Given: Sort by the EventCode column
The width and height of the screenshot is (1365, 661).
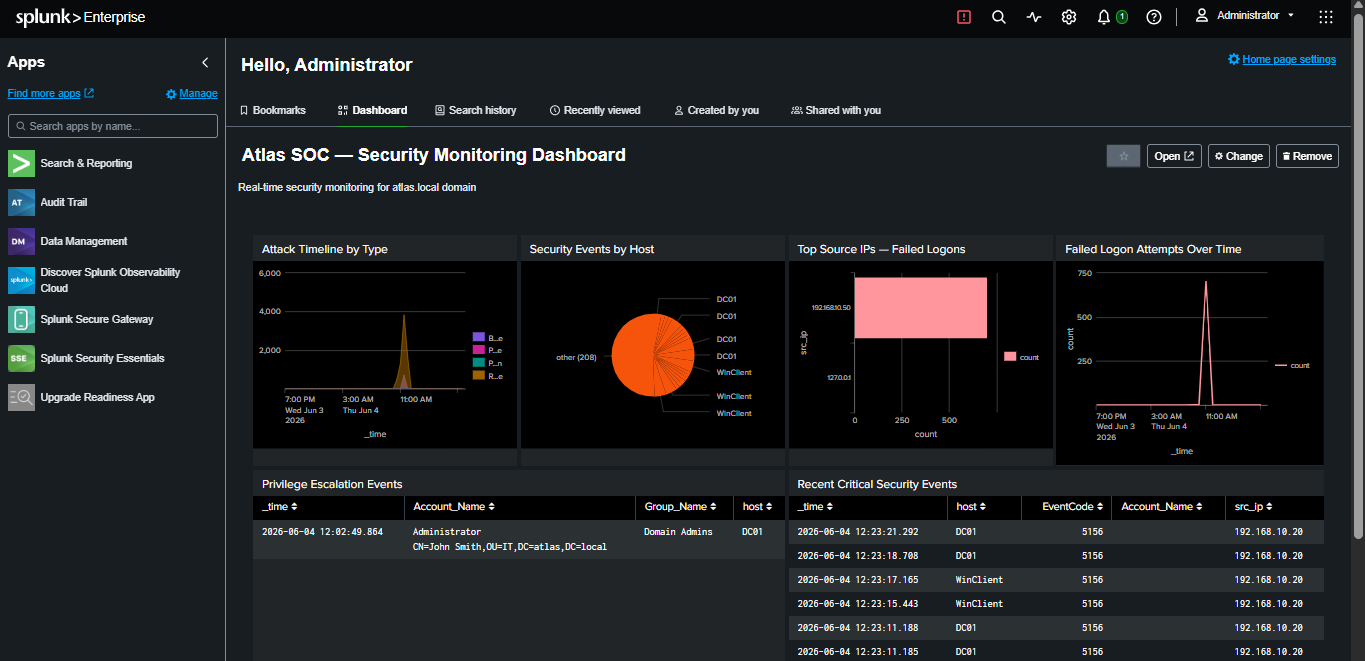Looking at the screenshot, I should coord(1072,507).
